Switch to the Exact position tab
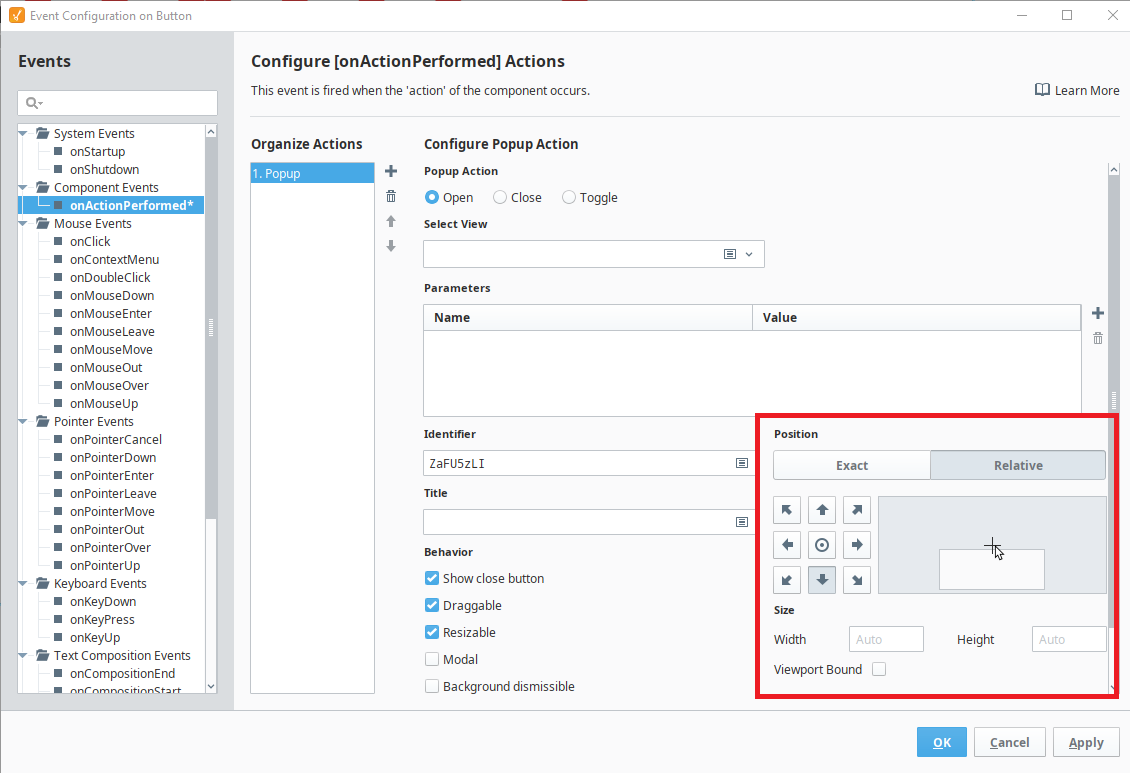Viewport: 1130px width, 773px height. (x=852, y=465)
